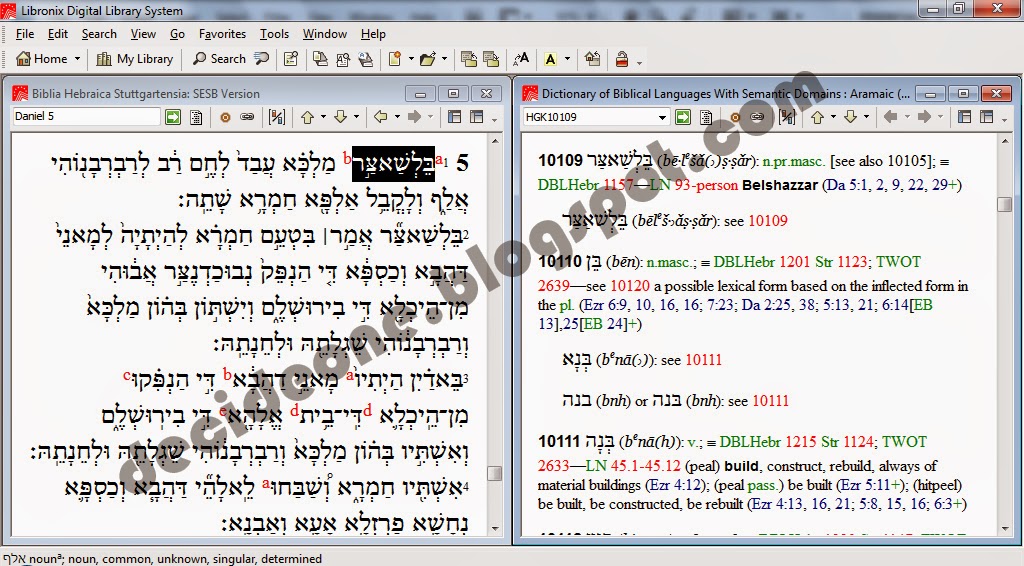Click second pane layout icon in Biblia Hebraica toolbar
Viewport: 1024px width, 566px height.
(x=477, y=117)
